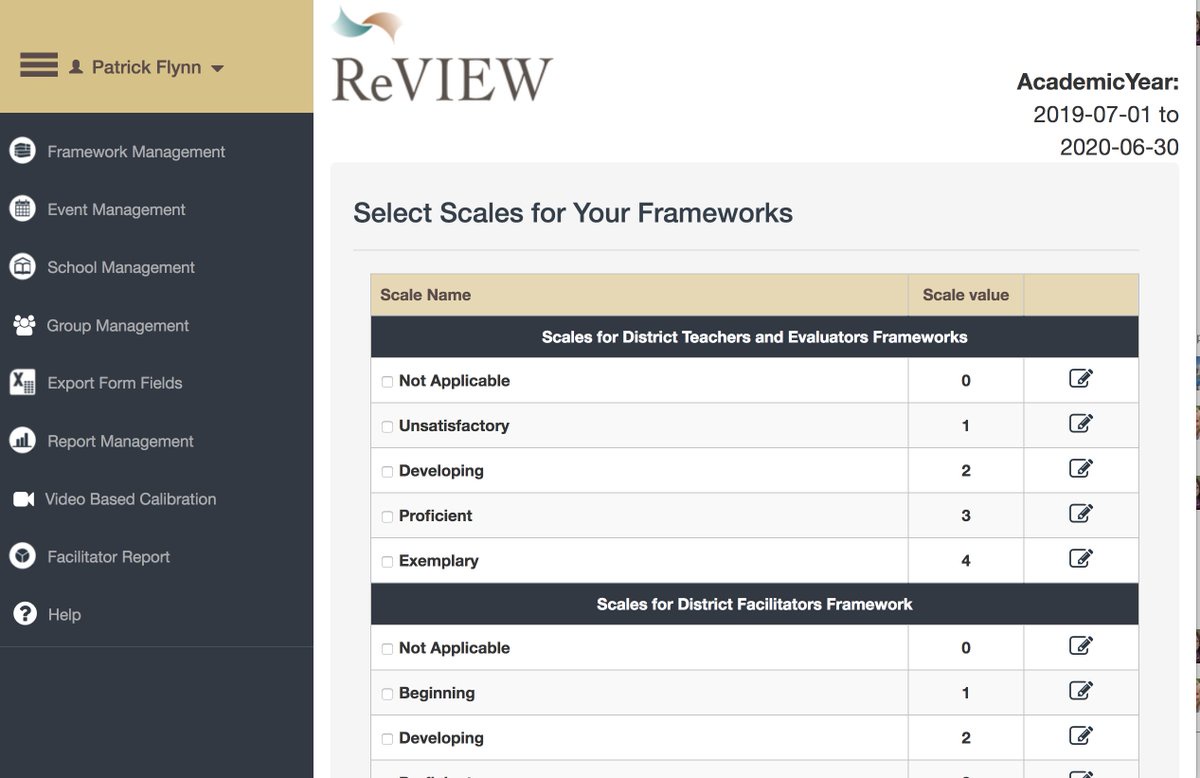Click the ReVIEW logo
The height and width of the screenshot is (778, 1200).
[441, 56]
